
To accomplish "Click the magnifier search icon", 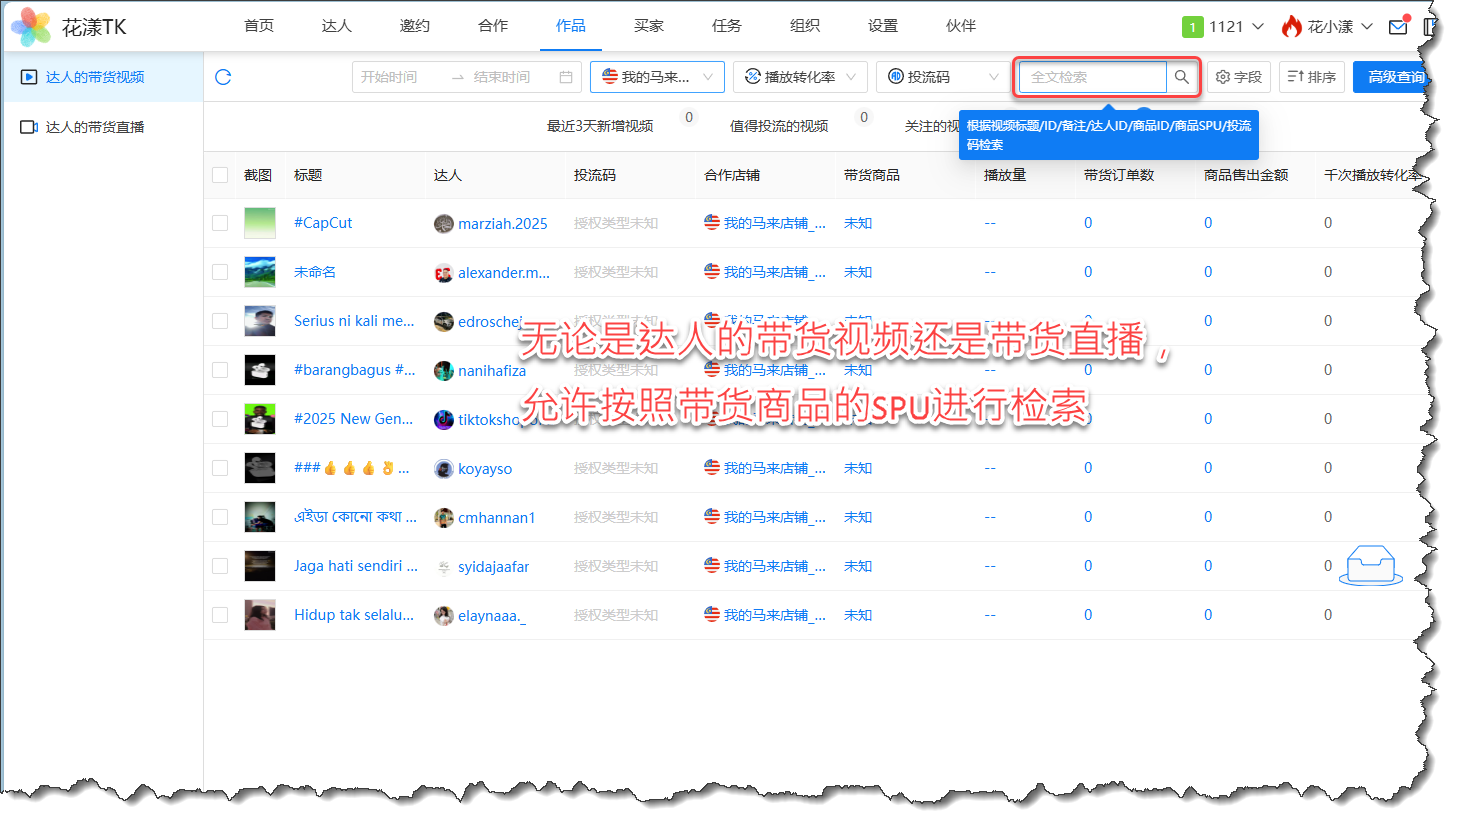I will pyautogui.click(x=1182, y=77).
